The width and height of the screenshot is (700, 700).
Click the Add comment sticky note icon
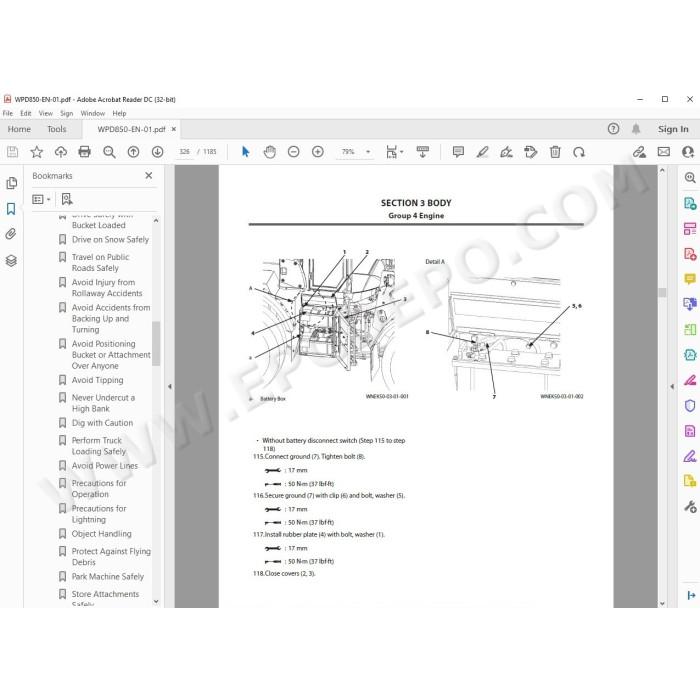tap(458, 152)
